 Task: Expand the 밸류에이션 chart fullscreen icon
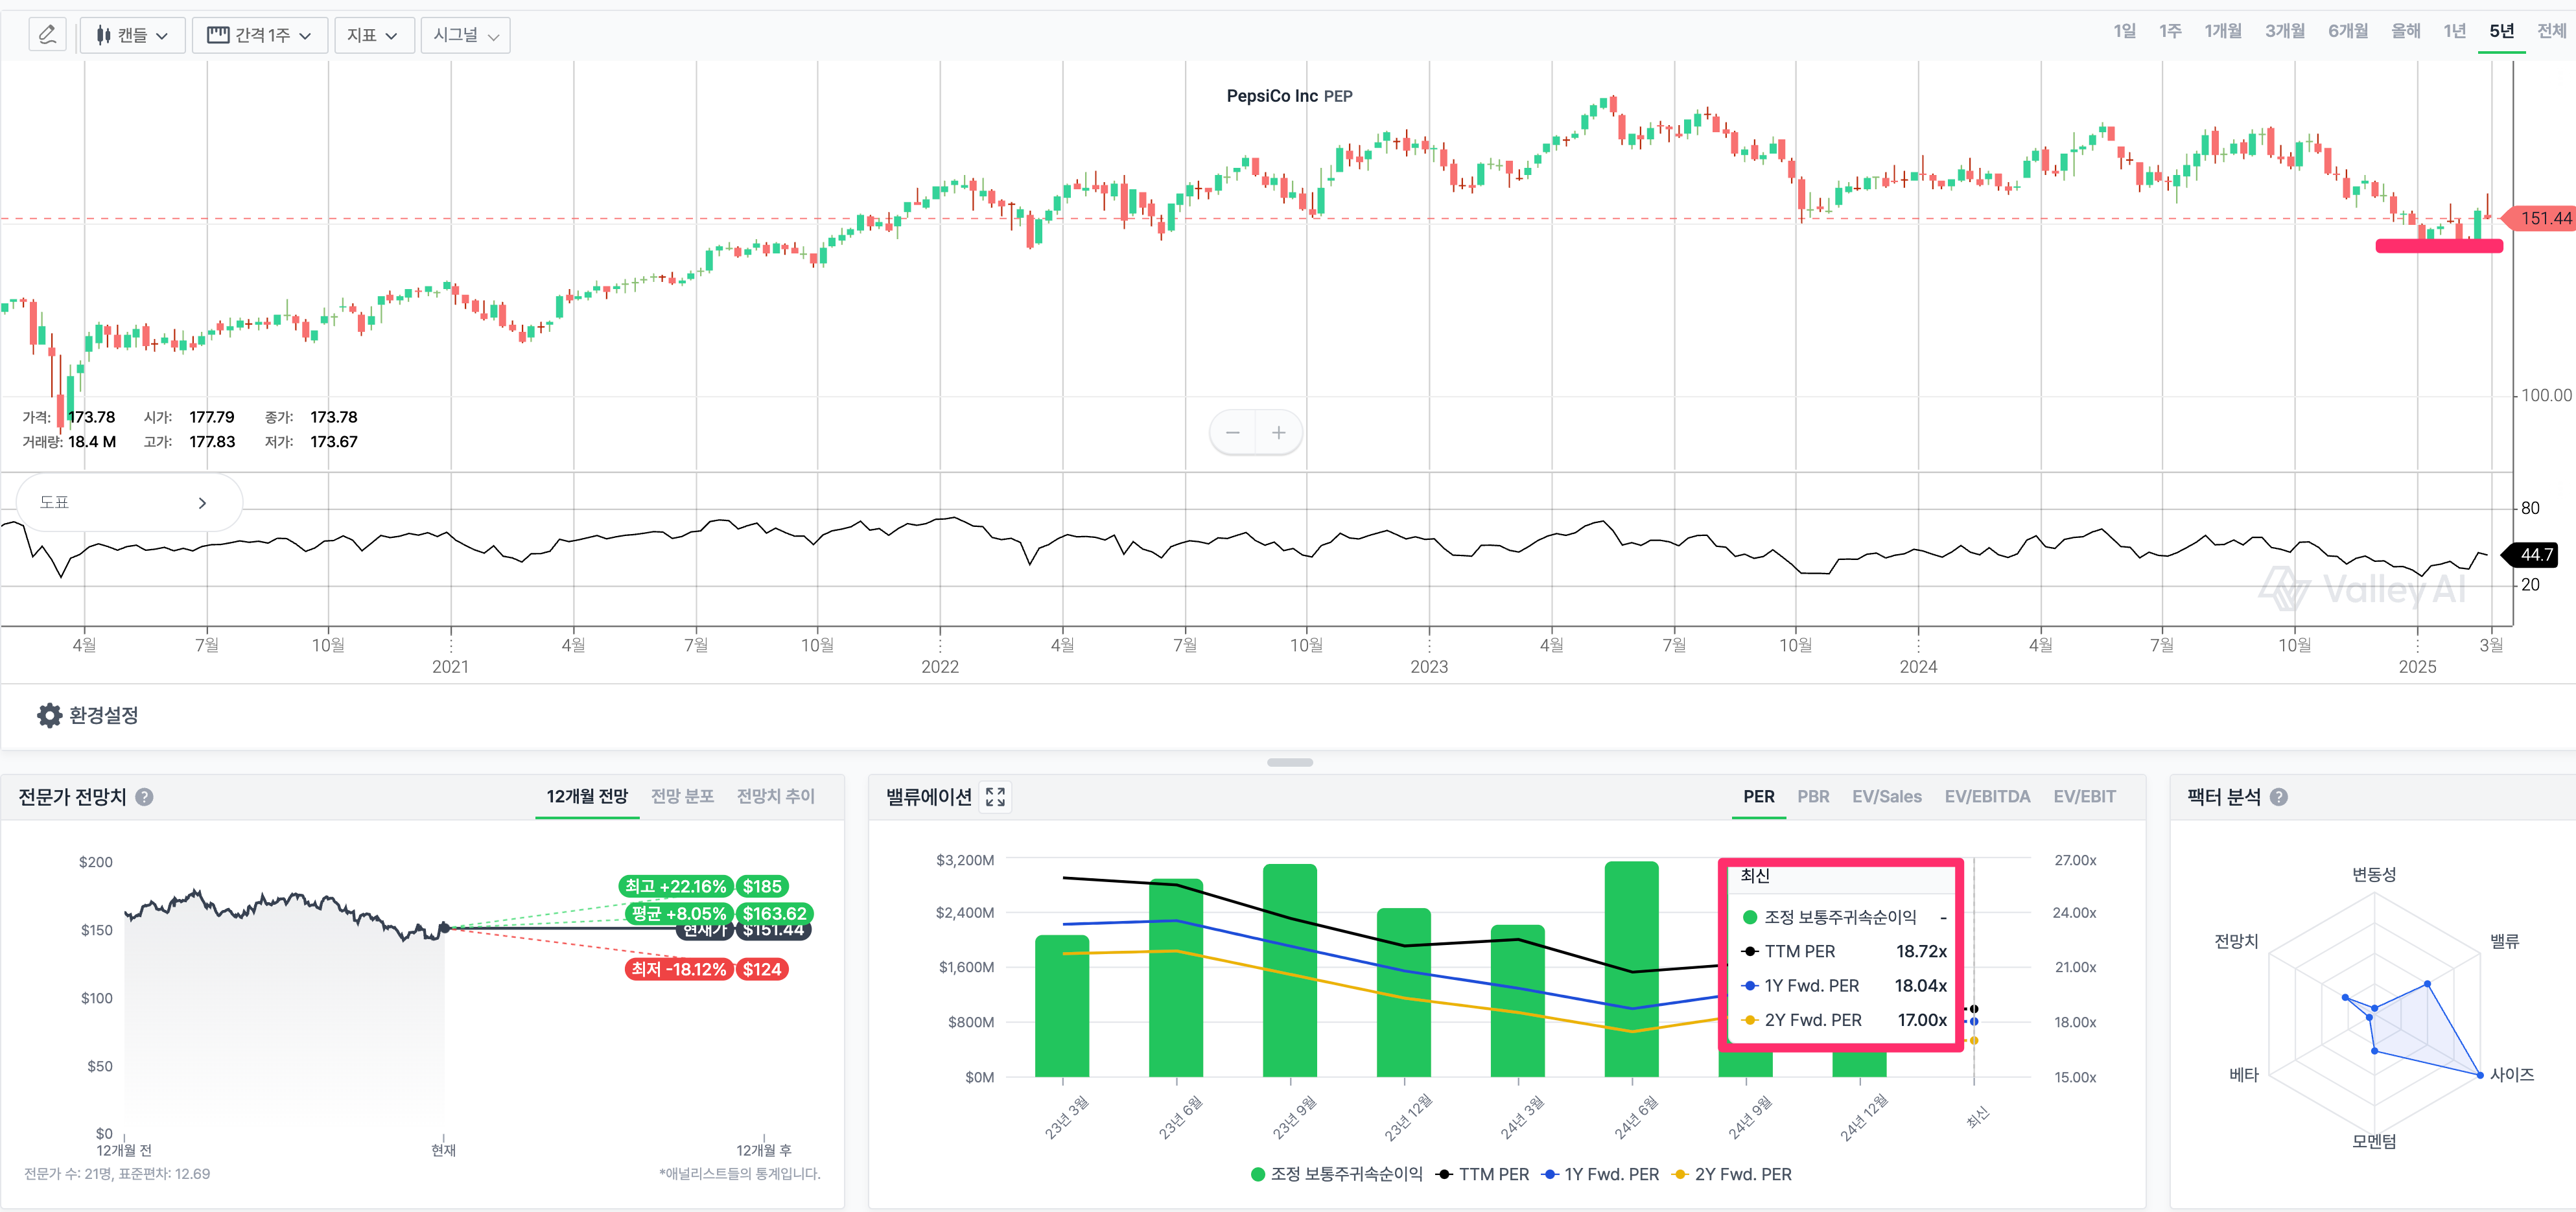[x=995, y=797]
